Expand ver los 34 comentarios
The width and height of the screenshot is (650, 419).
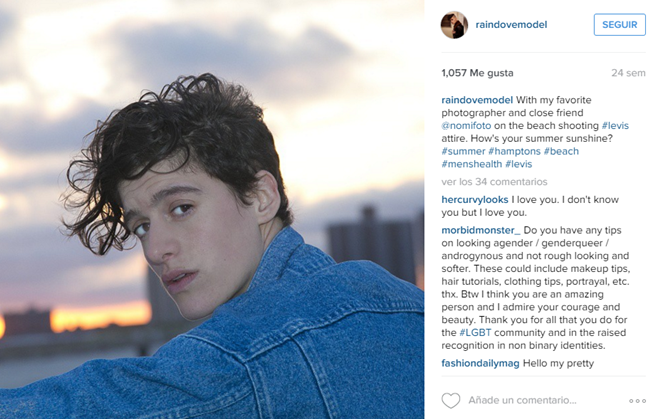click(x=494, y=182)
